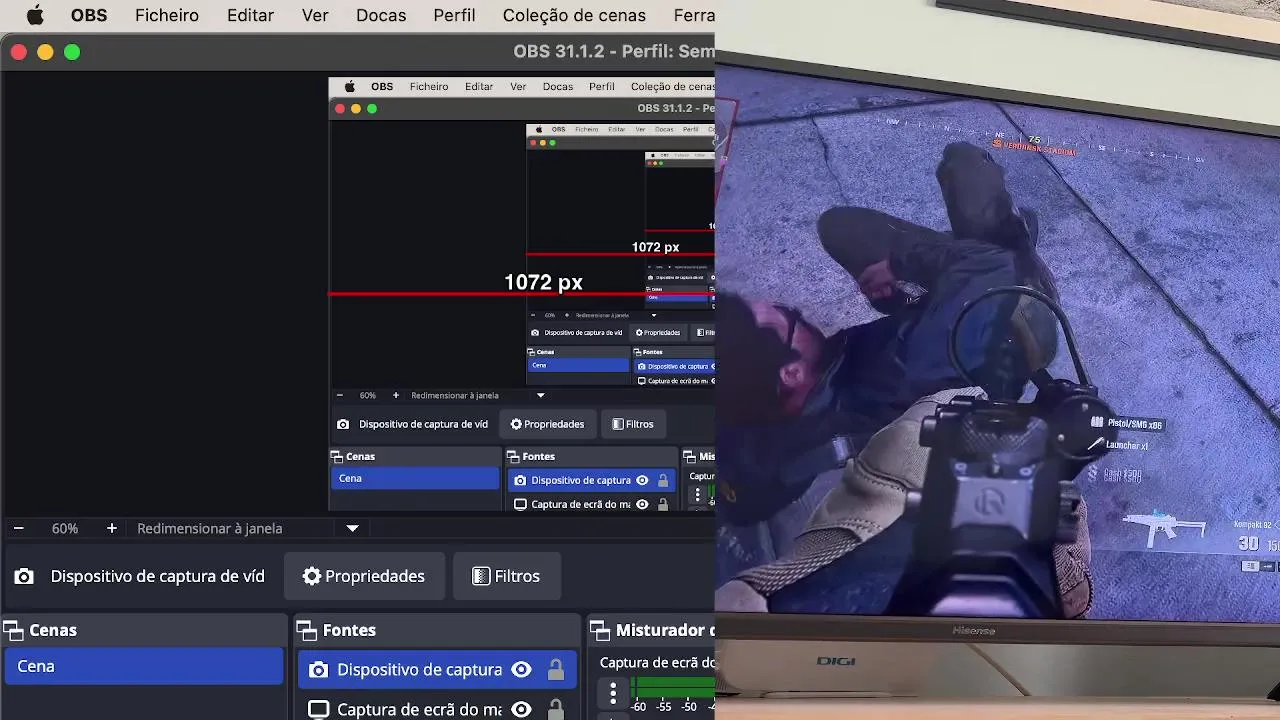The image size is (1280, 720).
Task: Click the minus zoom icon in largest mirrored copy
Action: pyautogui.click(x=339, y=395)
